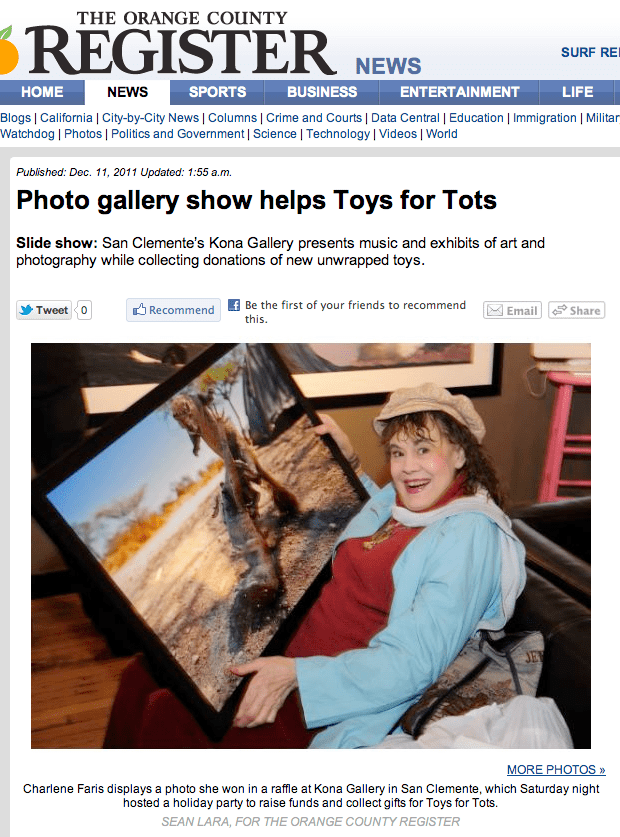
Task: Click the Email envelope button
Action: 512,310
